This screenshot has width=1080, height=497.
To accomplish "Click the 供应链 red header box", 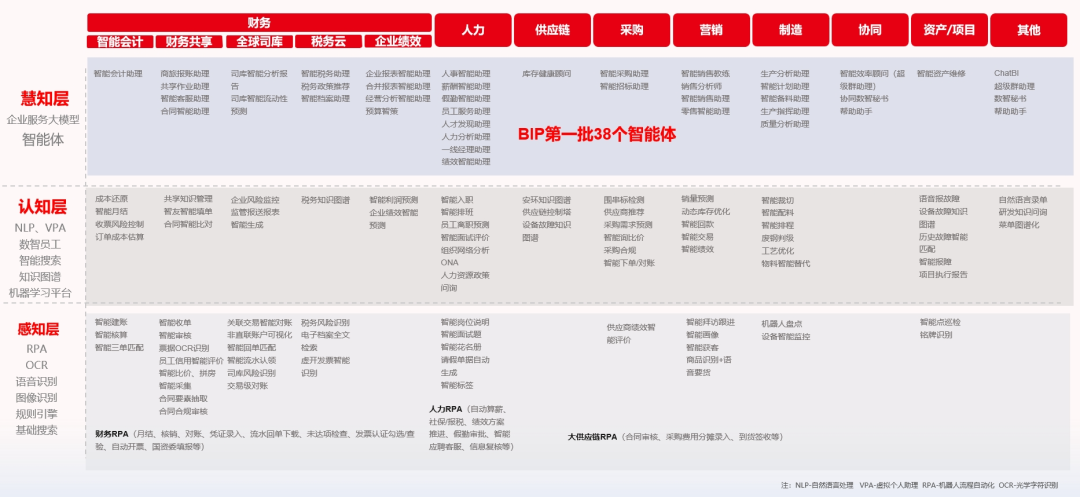I will point(552,30).
